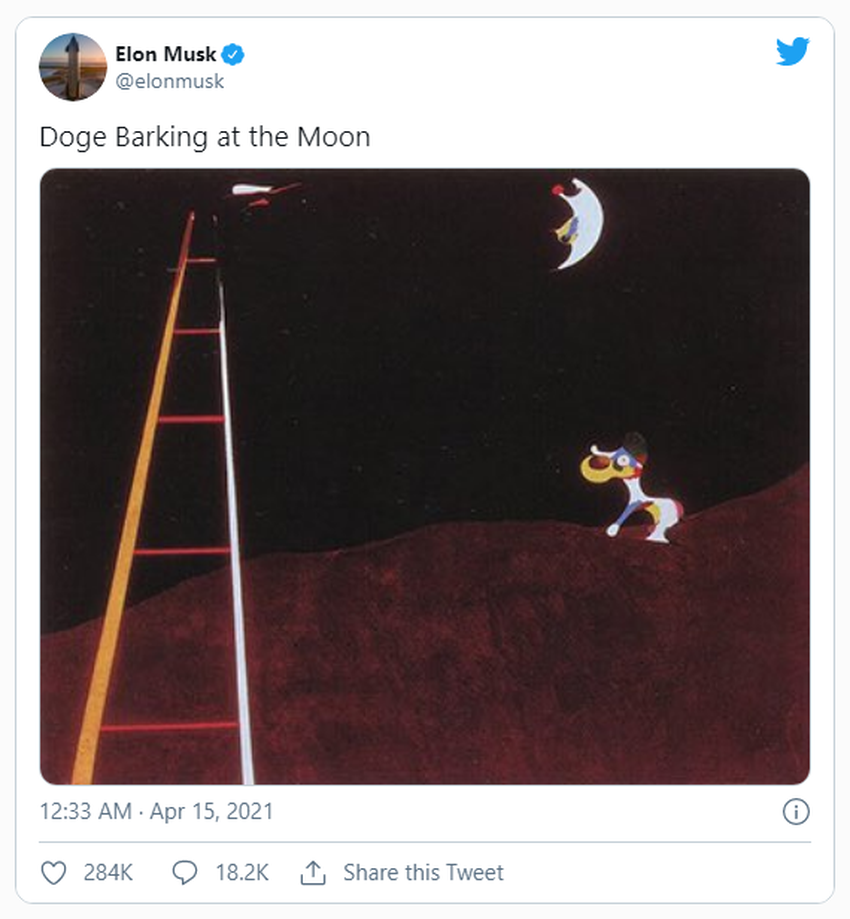Open the 18.2K replies count
The width and height of the screenshot is (850, 919).
(x=242, y=872)
